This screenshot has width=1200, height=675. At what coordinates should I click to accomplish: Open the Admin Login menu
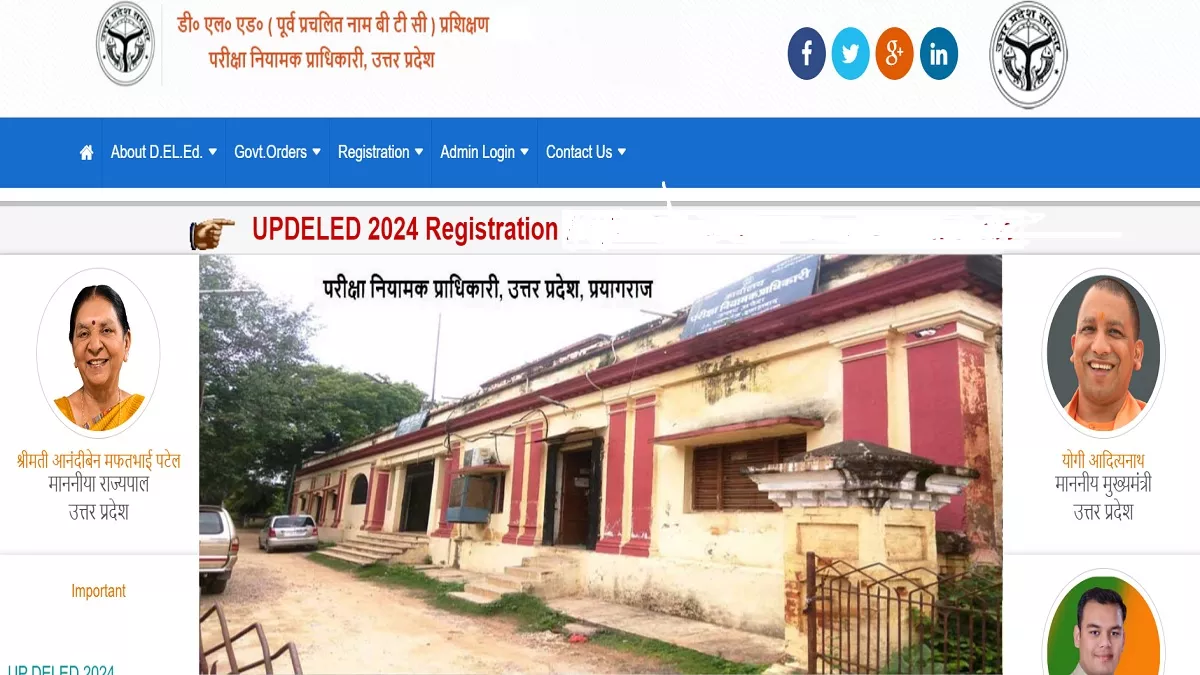(x=484, y=152)
